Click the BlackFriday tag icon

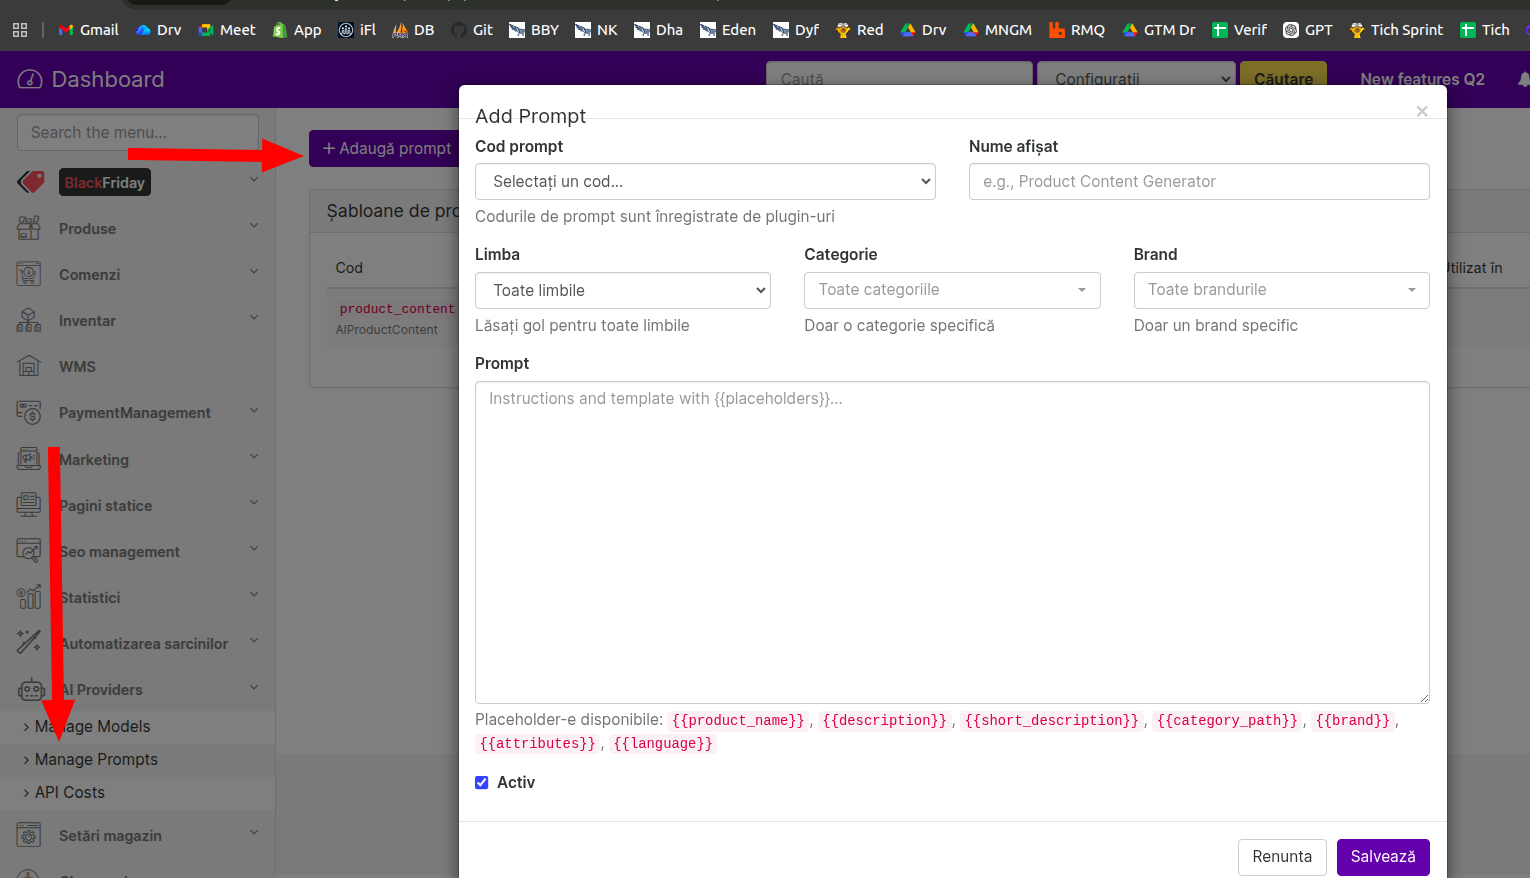coord(31,182)
